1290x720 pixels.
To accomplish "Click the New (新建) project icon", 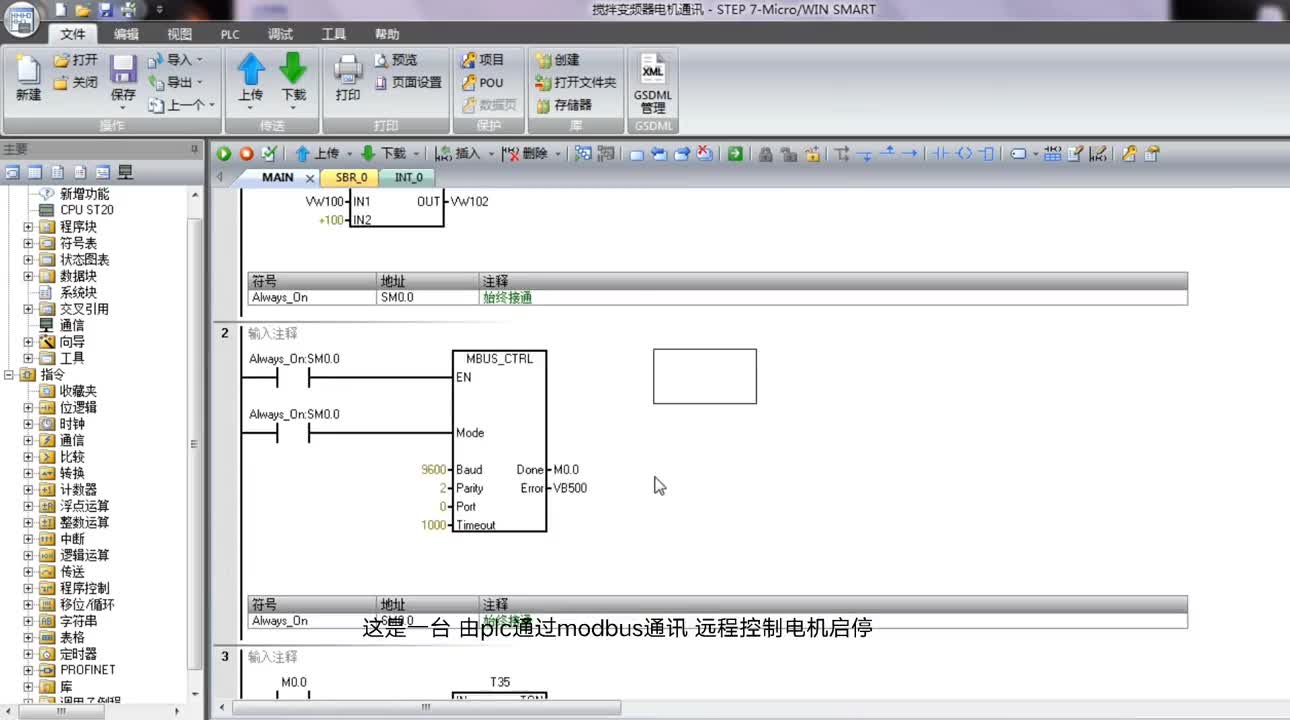I will pyautogui.click(x=28, y=78).
